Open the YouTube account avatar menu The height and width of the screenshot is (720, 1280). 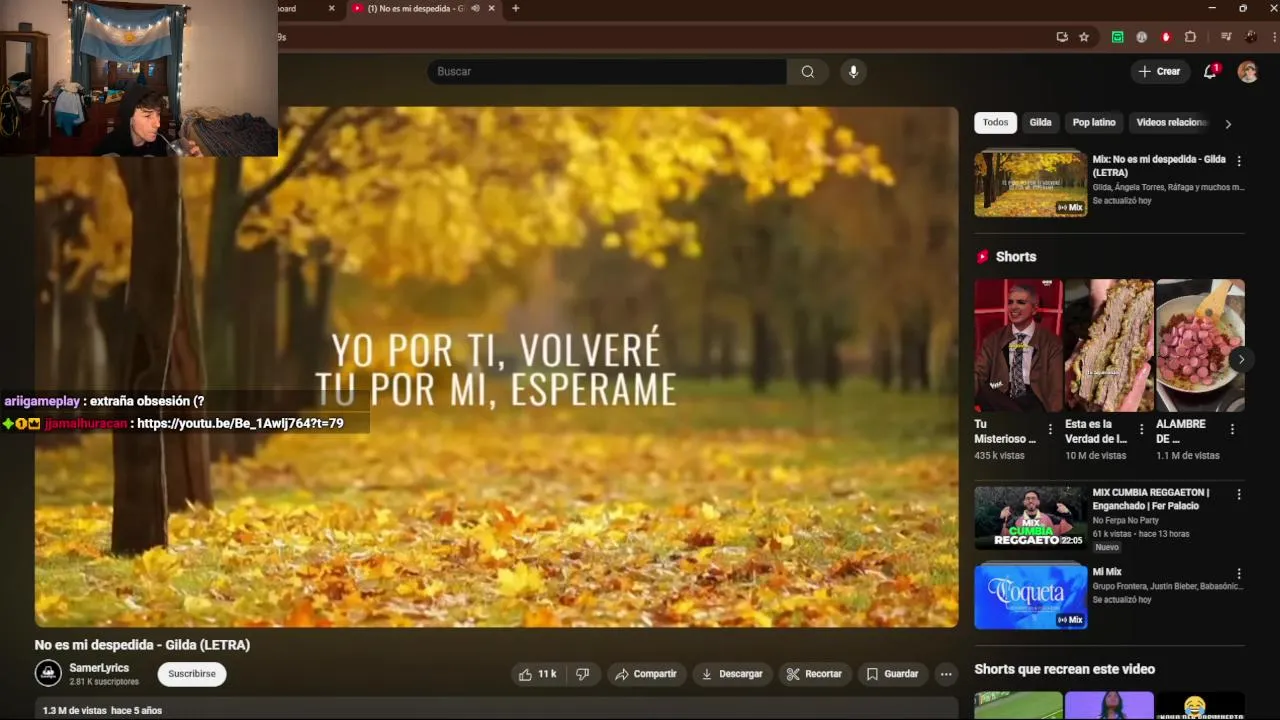[1247, 71]
